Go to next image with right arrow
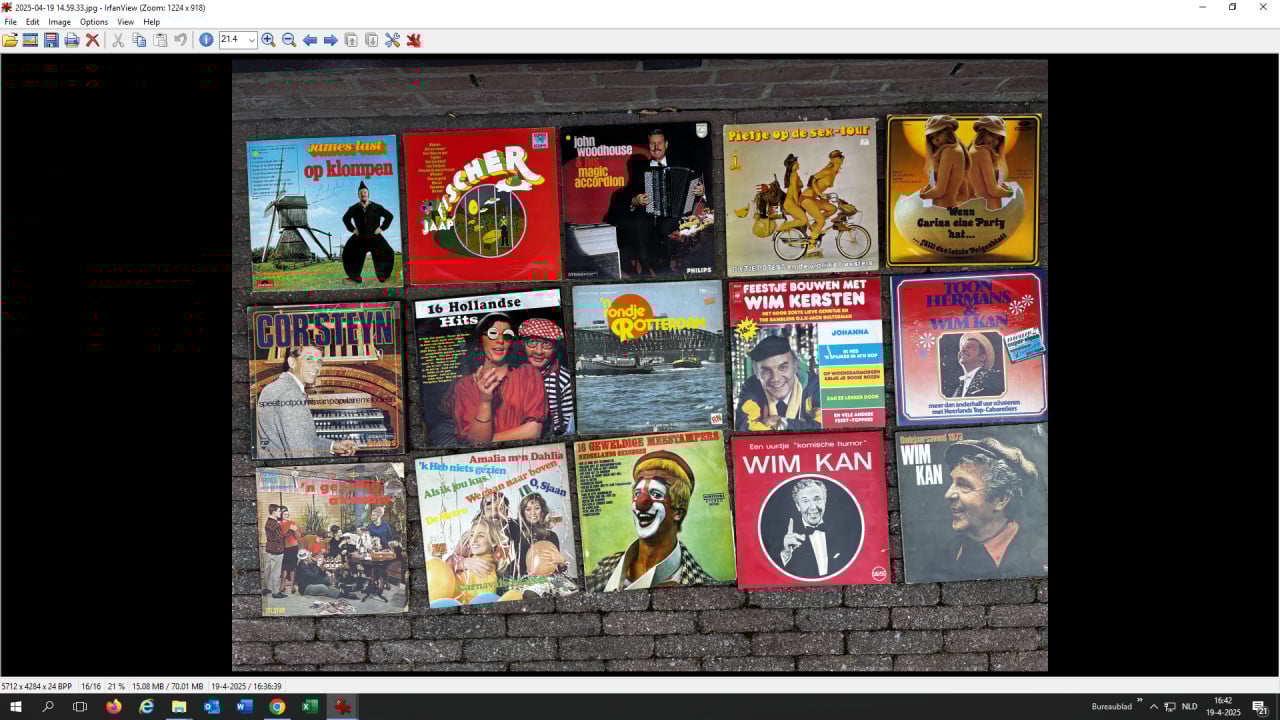Image resolution: width=1280 pixels, height=720 pixels. click(330, 40)
